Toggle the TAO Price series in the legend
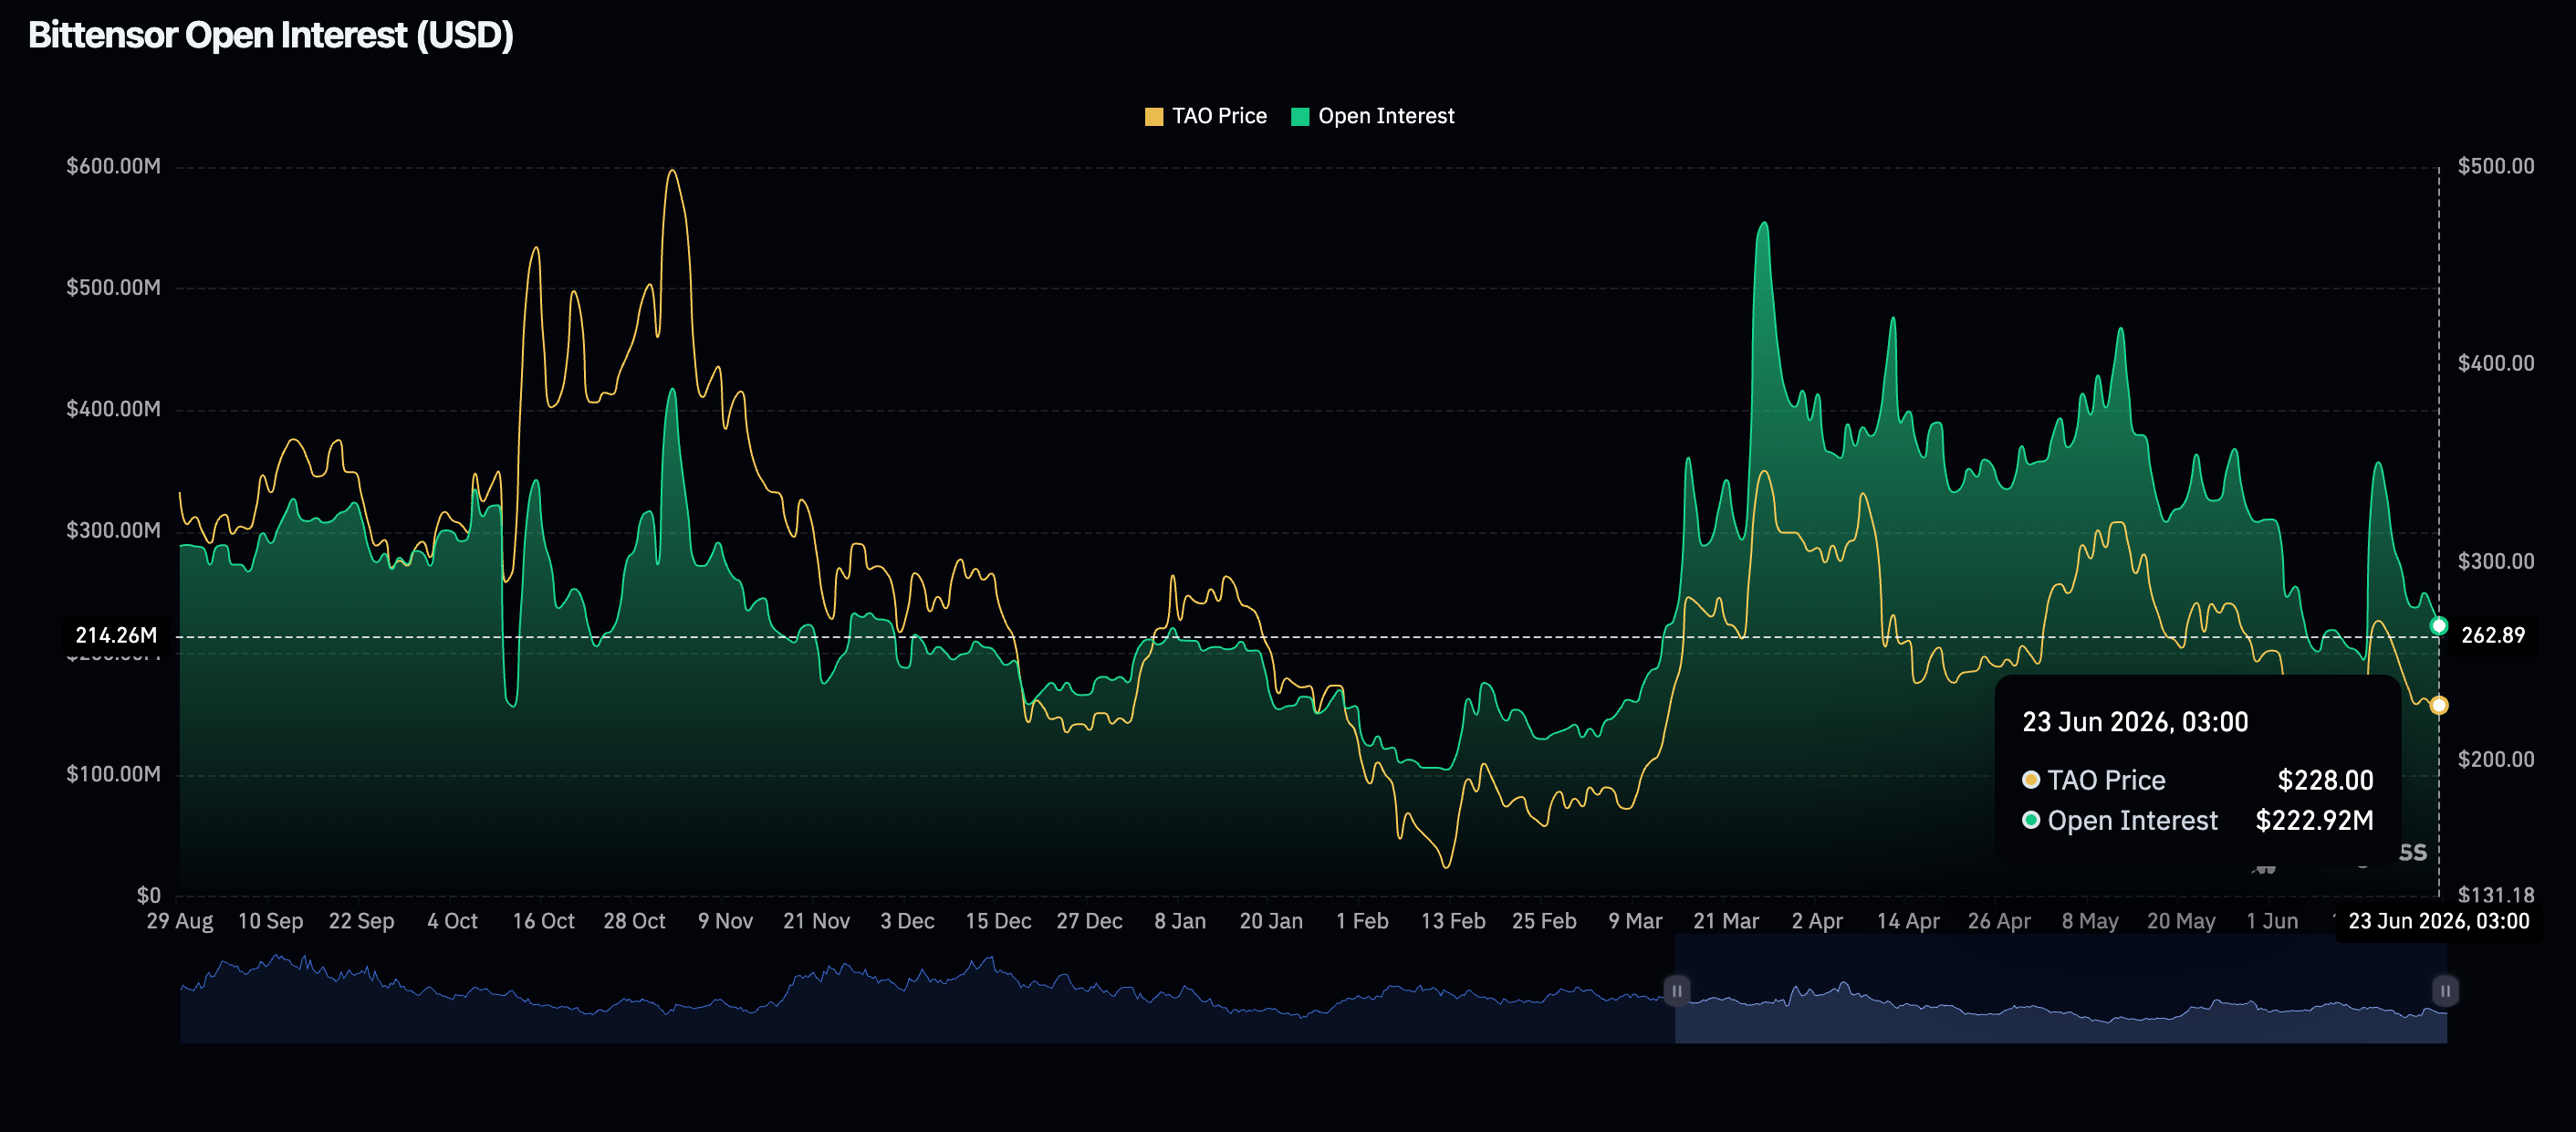The height and width of the screenshot is (1132, 2576). click(x=1205, y=116)
